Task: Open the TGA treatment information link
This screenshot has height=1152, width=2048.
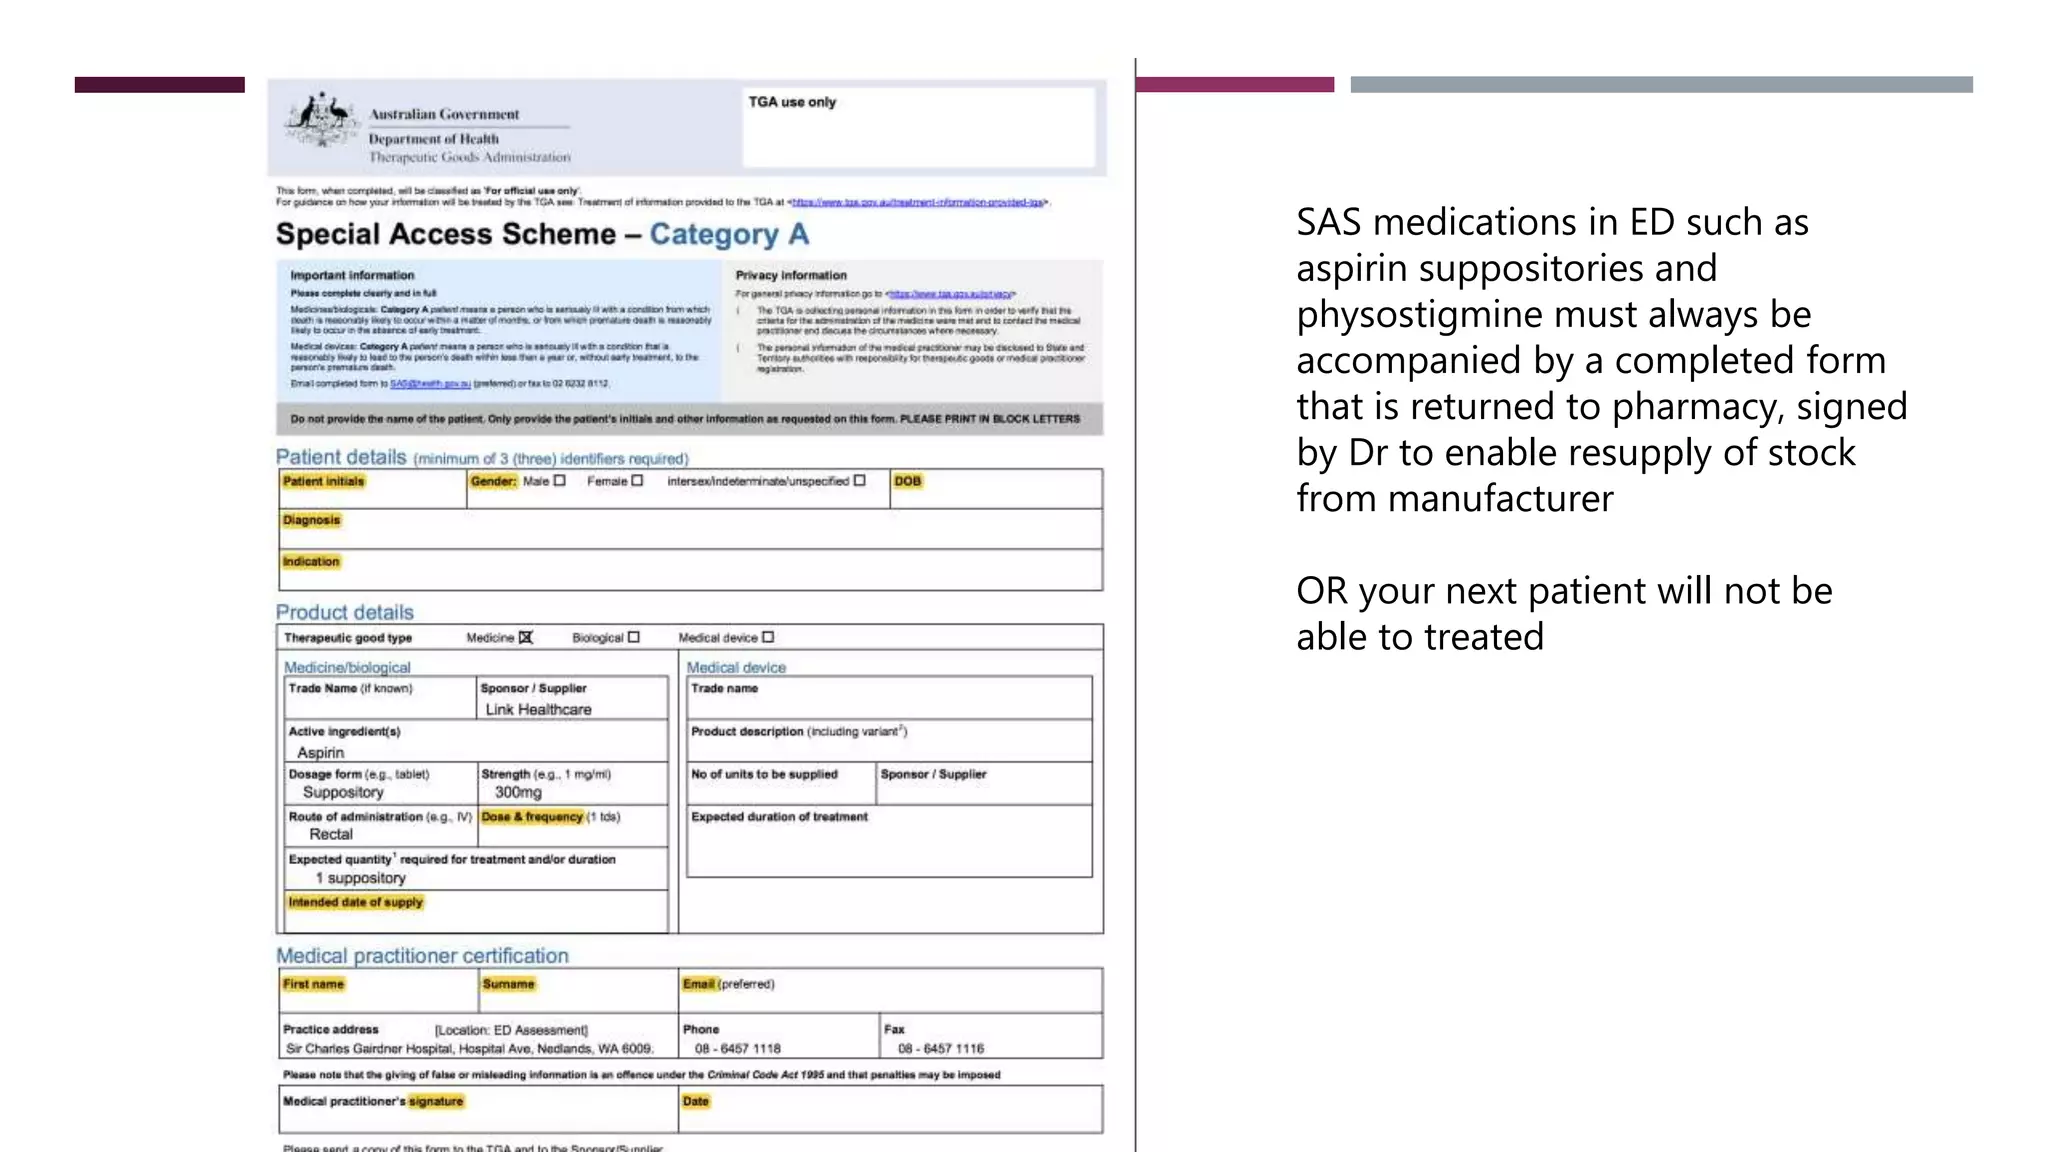Action: point(917,202)
